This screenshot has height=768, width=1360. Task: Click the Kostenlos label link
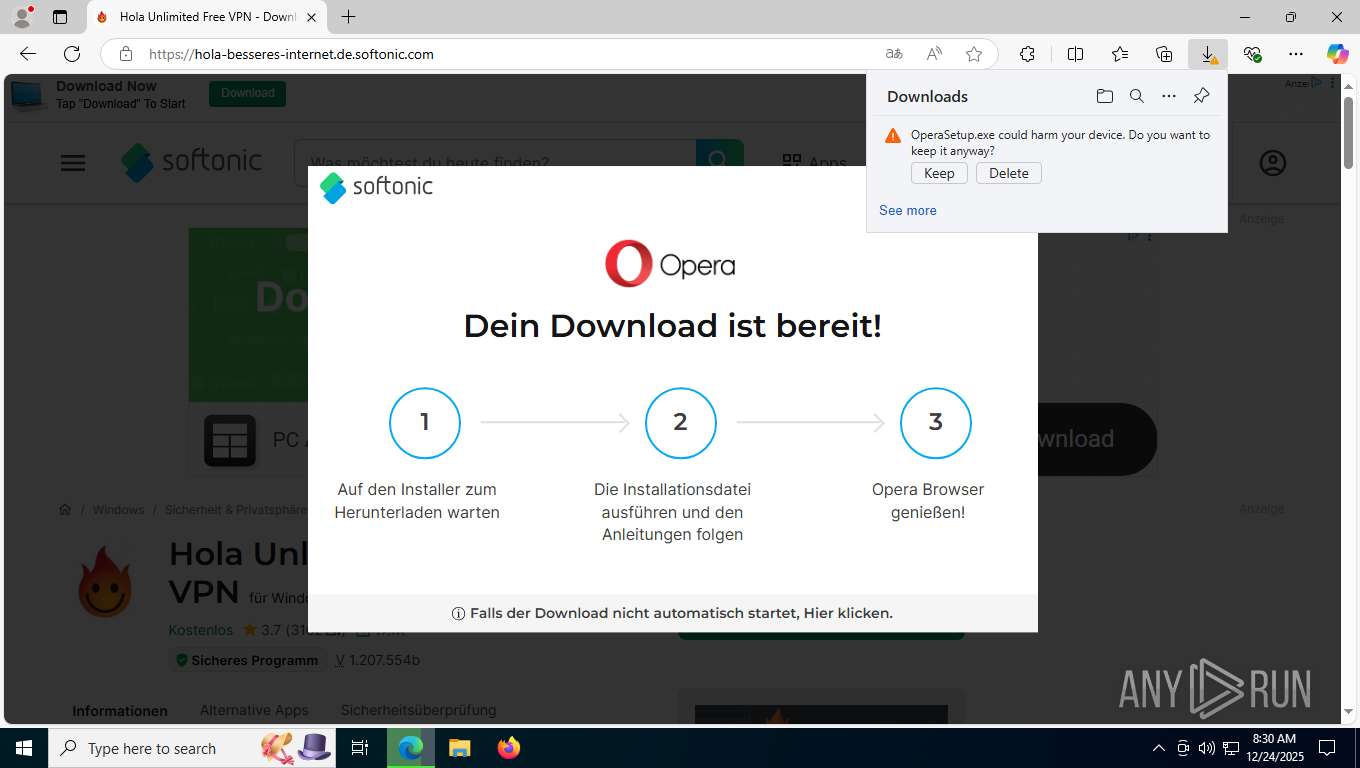(200, 630)
